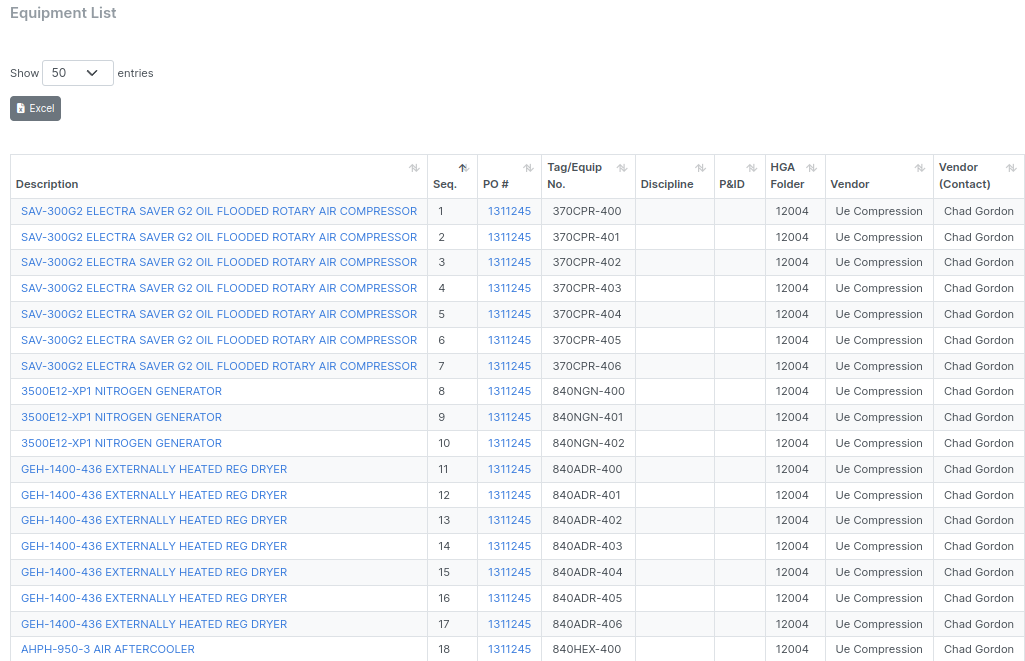Open SAV-300G2 compressor link in row 7
The width and height of the screenshot is (1025, 661).
click(x=219, y=366)
